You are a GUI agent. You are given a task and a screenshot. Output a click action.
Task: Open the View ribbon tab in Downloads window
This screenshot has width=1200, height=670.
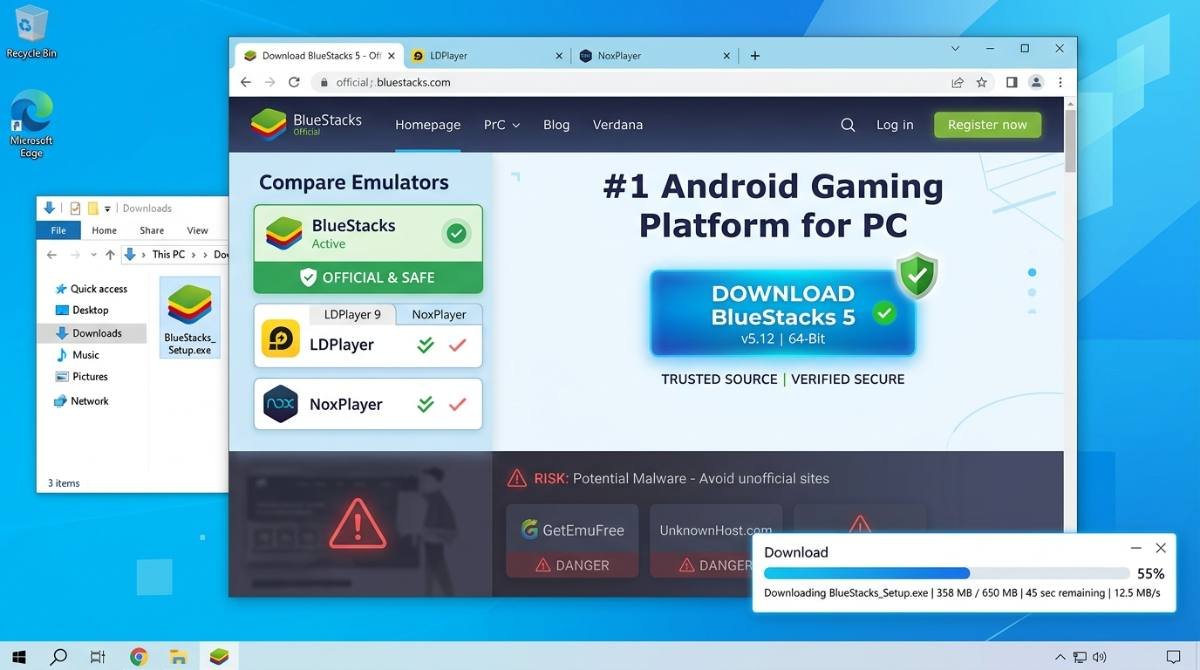pos(198,230)
